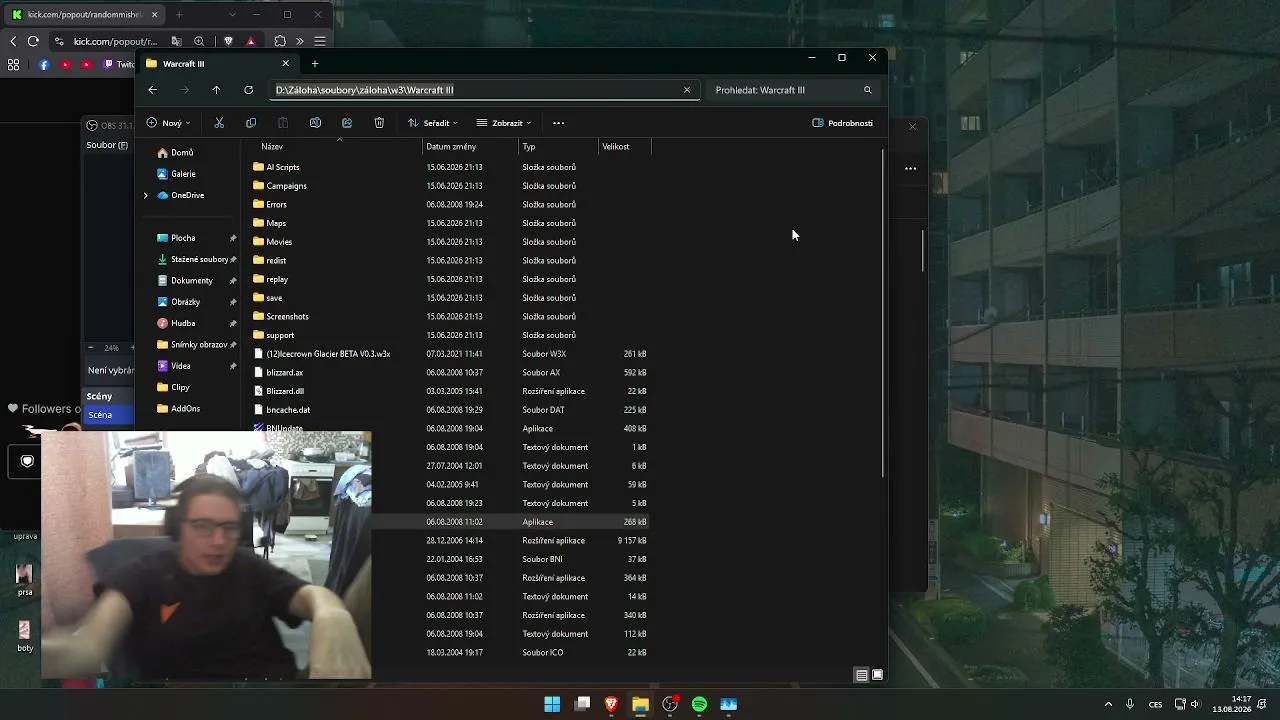The width and height of the screenshot is (1280, 720).
Task: Open Hudba in the navigation pane
Action: tap(176, 323)
